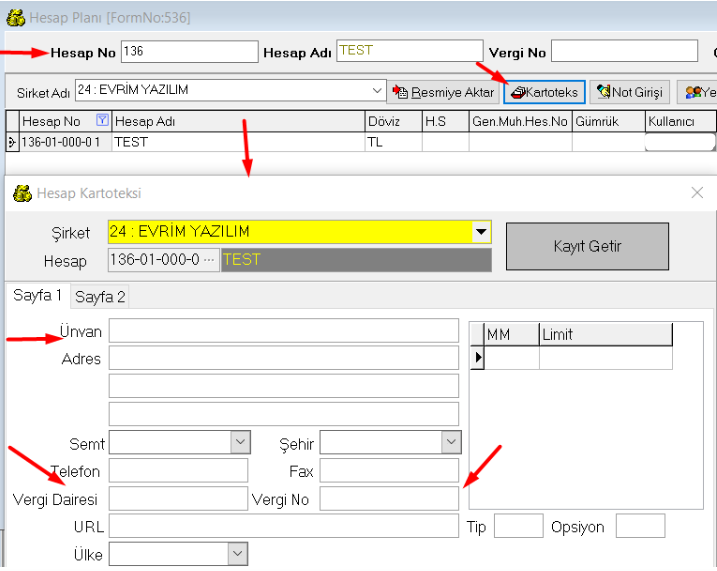Click the row indicator arrow in MM grid
Image resolution: width=717 pixels, height=571 pixels.
477,357
